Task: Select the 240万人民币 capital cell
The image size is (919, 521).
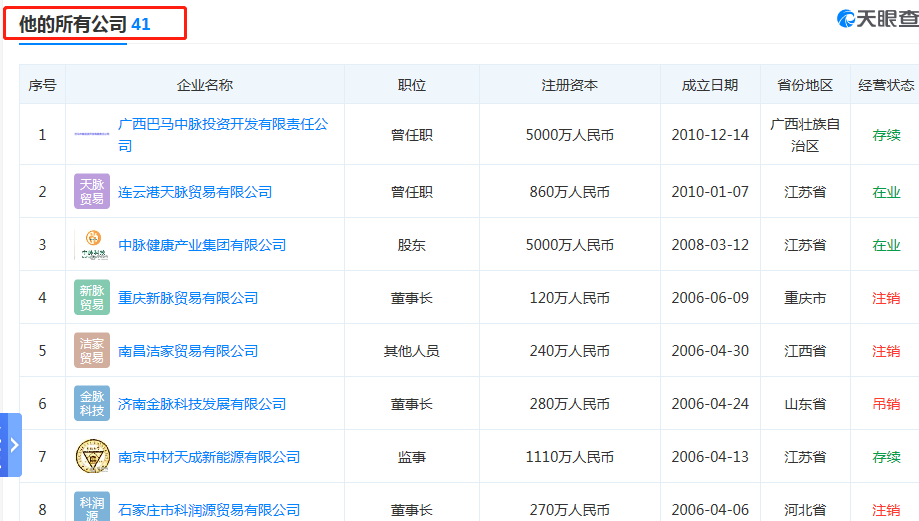Action: 570,351
